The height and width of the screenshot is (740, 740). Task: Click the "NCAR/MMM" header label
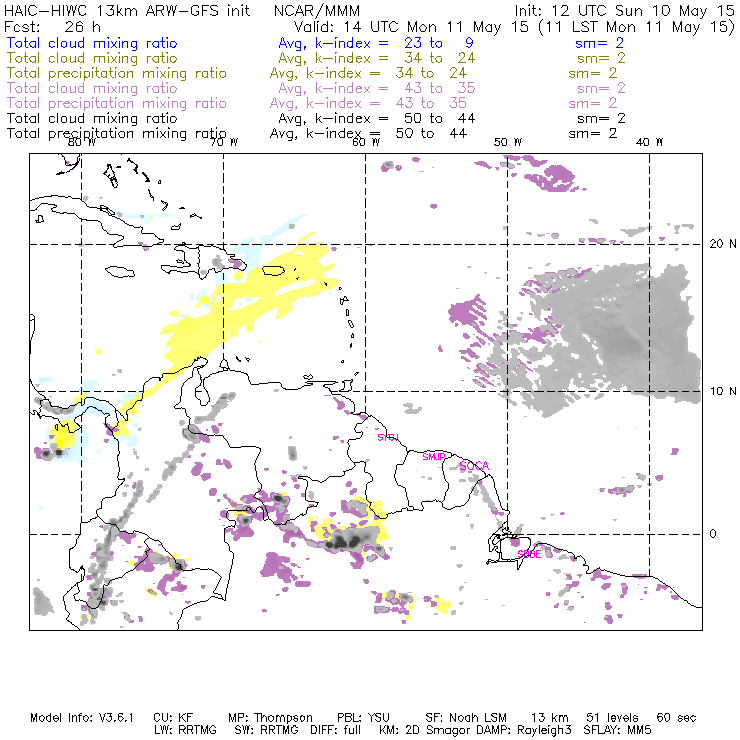[x=317, y=11]
